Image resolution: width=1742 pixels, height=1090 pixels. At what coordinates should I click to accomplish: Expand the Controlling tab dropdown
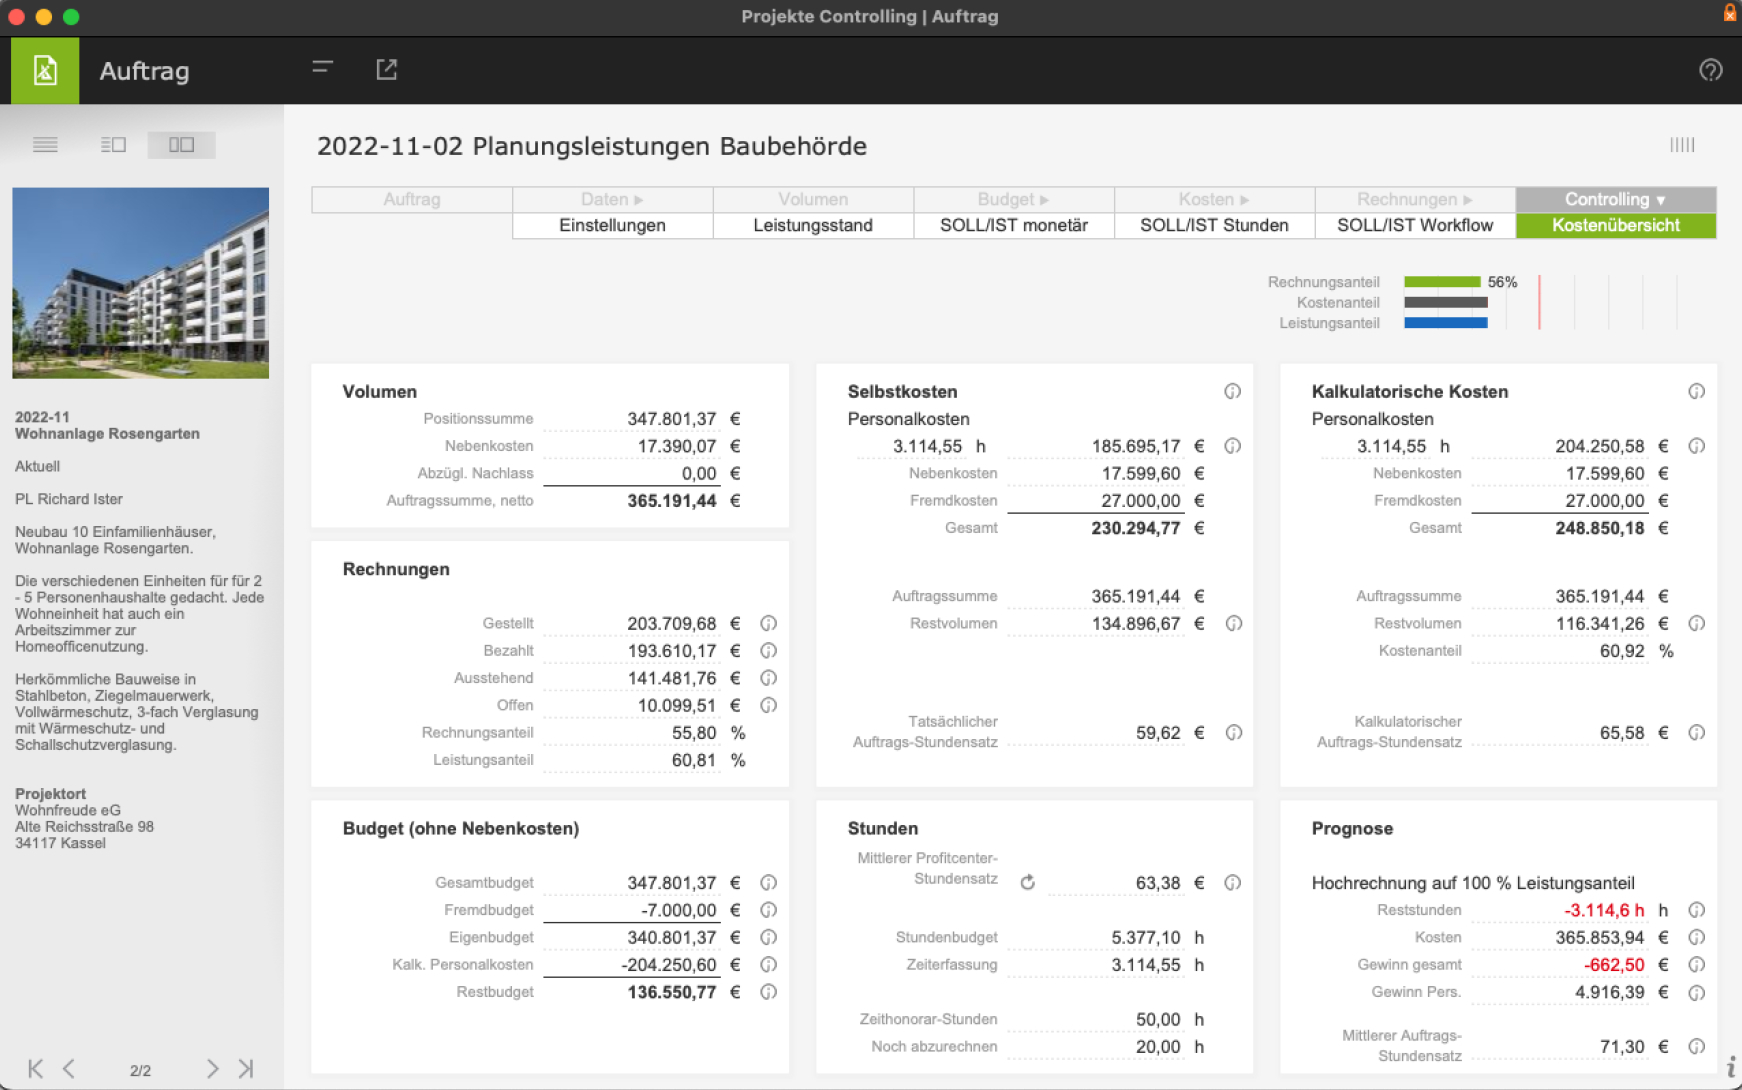(x=1616, y=199)
